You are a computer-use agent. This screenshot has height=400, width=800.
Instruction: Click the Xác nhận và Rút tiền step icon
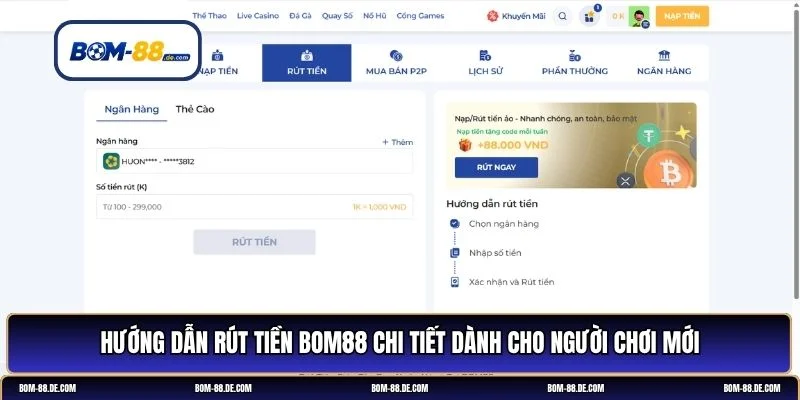click(x=455, y=282)
